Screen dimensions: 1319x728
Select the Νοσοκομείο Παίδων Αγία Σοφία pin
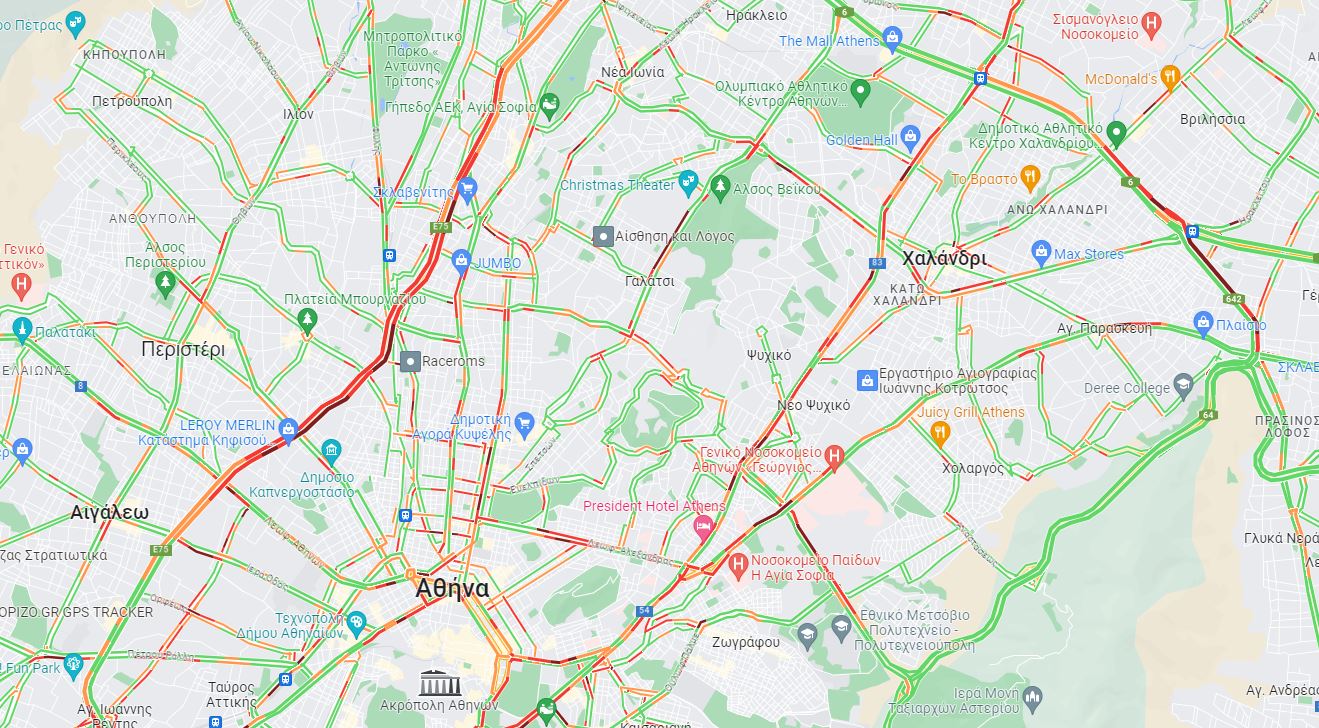pos(739,566)
